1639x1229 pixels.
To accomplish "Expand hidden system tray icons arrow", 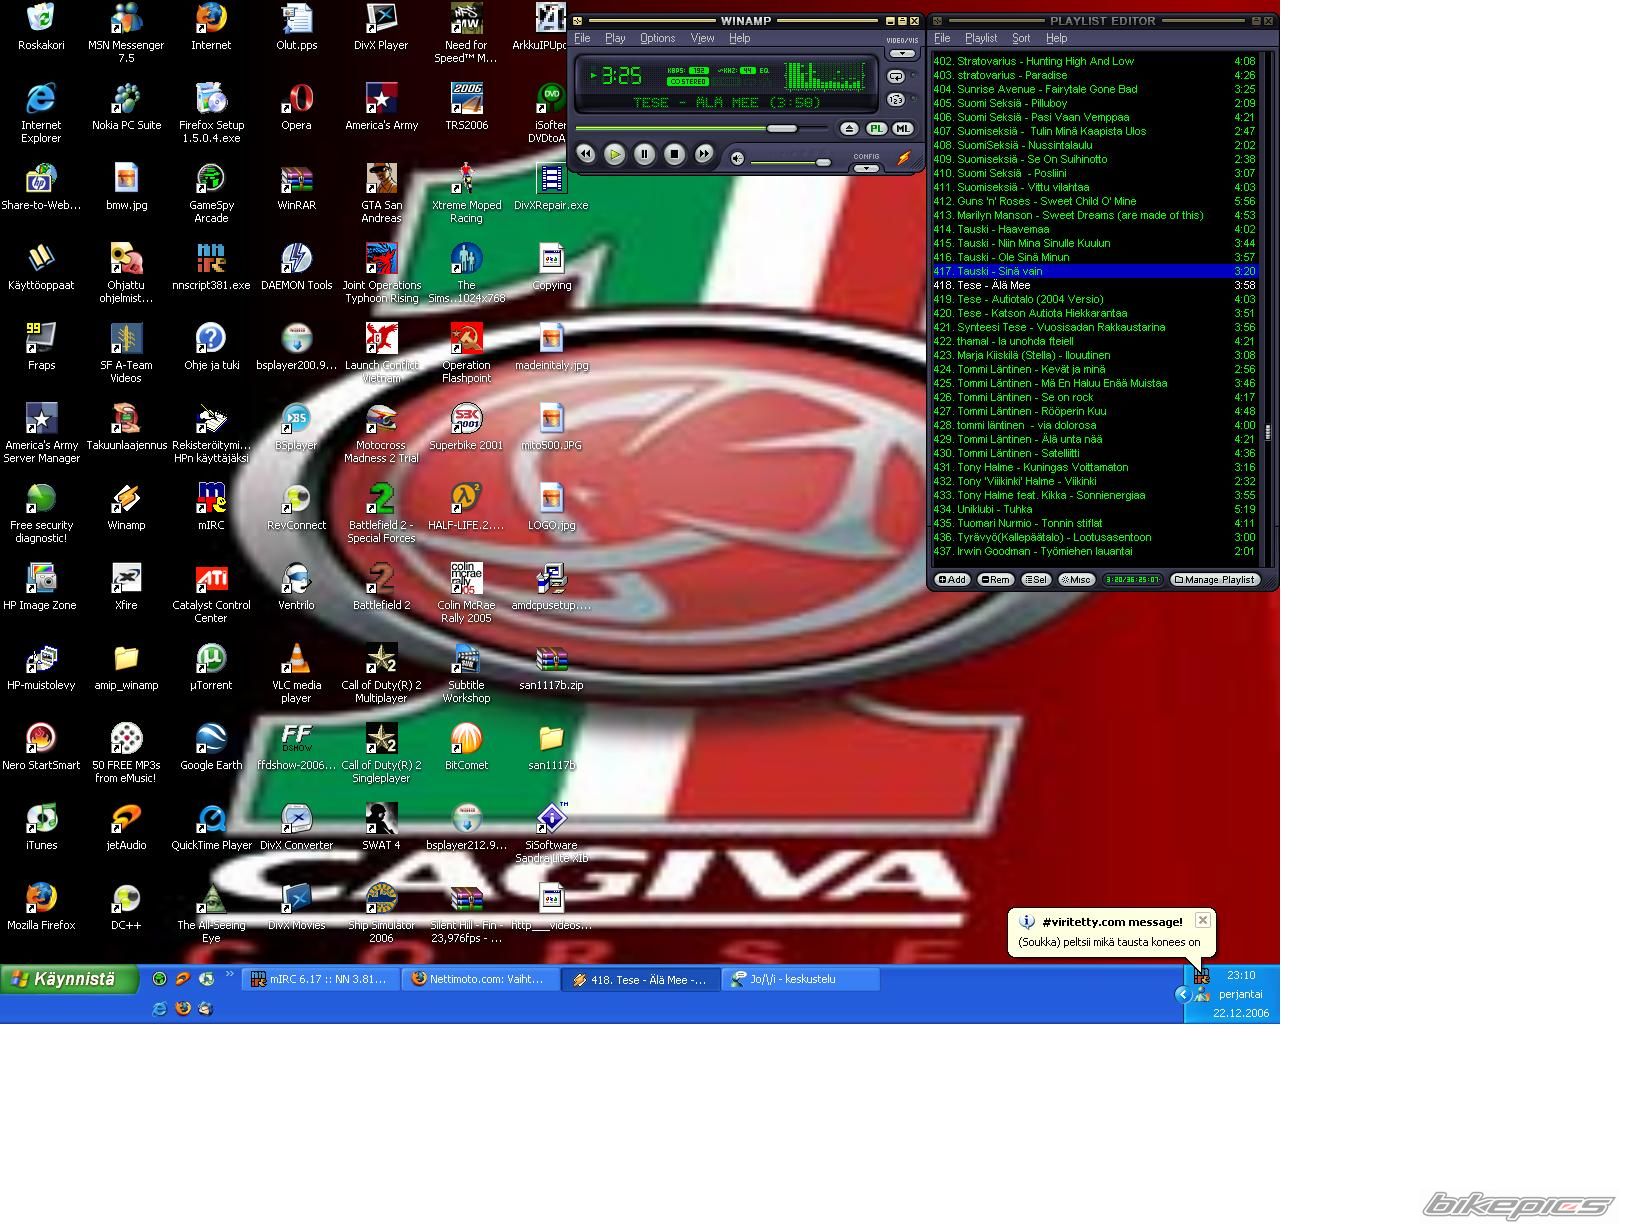I will [x=1183, y=994].
